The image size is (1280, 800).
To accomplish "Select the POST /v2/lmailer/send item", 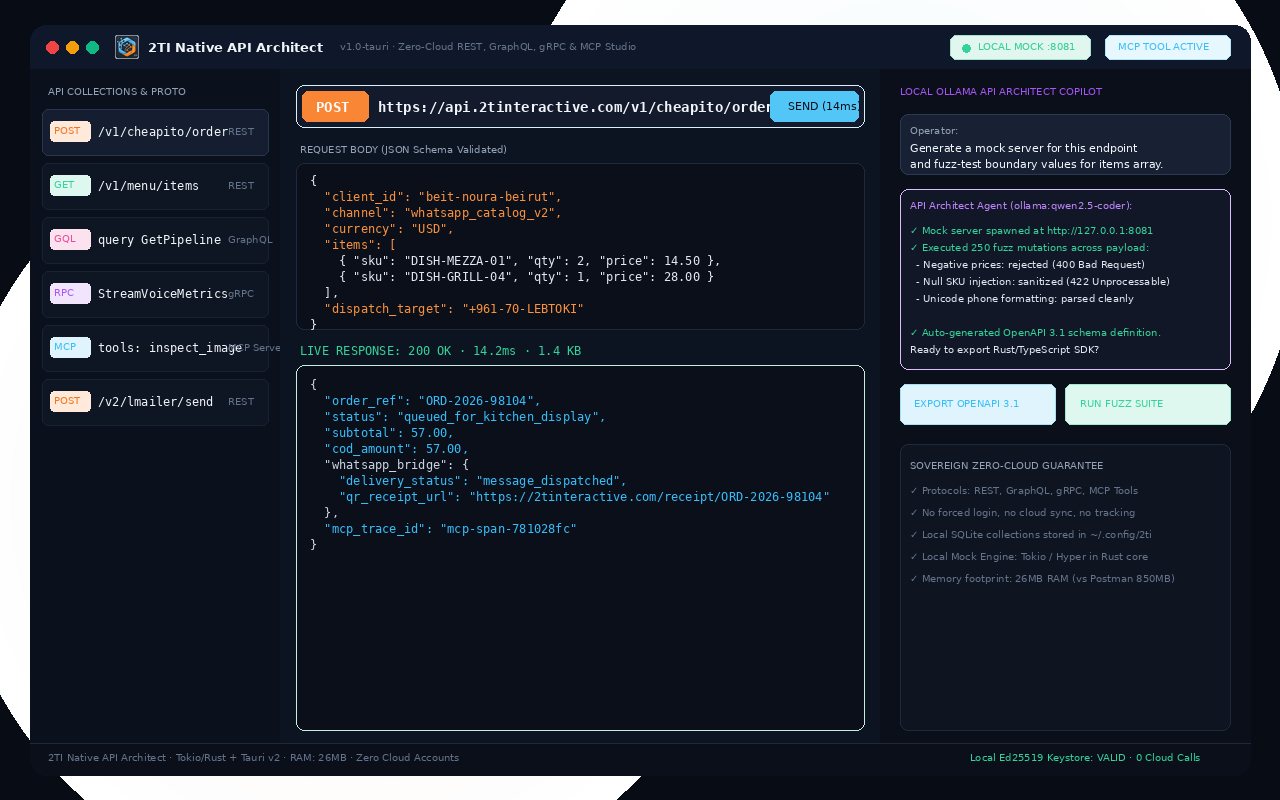I will point(155,402).
